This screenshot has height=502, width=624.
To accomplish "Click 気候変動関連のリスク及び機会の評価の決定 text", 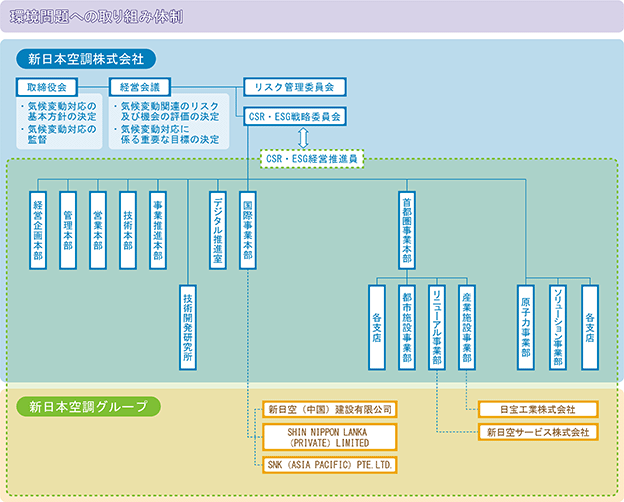I will [x=170, y=111].
